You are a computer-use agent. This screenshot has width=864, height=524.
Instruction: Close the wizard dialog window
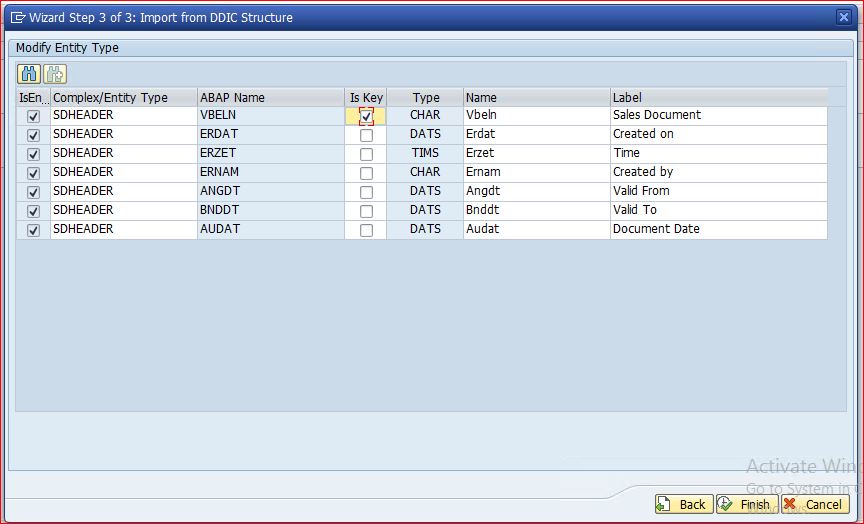point(844,17)
